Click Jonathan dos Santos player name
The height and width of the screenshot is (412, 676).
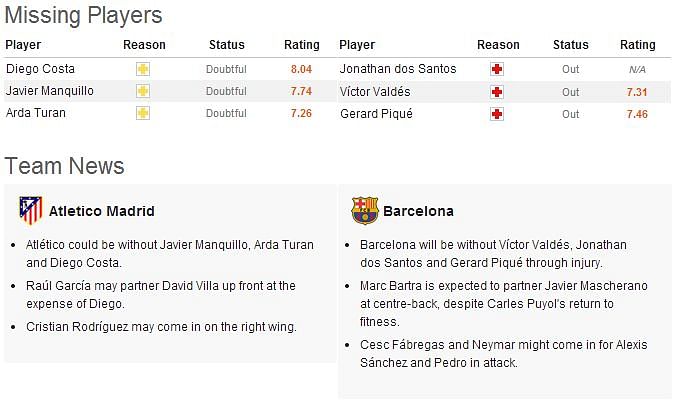click(x=398, y=69)
